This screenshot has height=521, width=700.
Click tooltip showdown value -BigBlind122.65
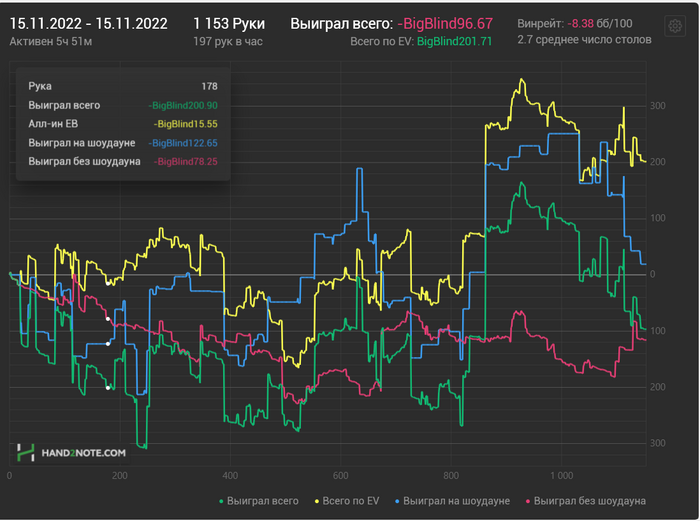(183, 143)
